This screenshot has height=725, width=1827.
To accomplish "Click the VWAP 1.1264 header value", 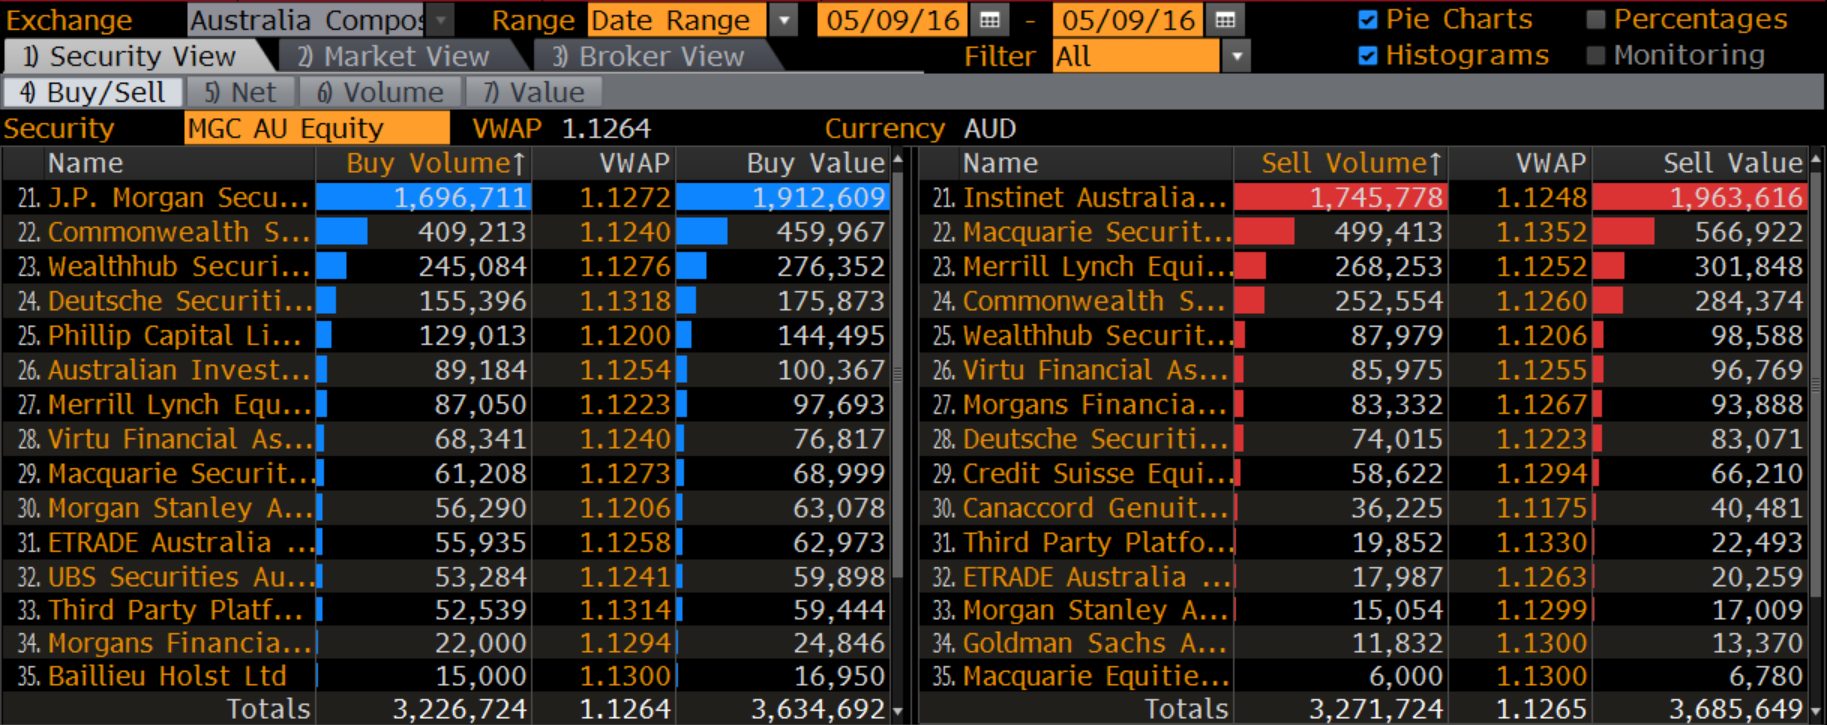I will 606,129.
